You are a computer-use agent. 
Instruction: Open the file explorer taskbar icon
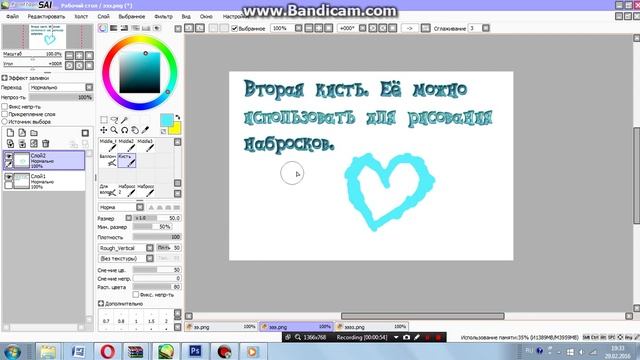[48, 351]
